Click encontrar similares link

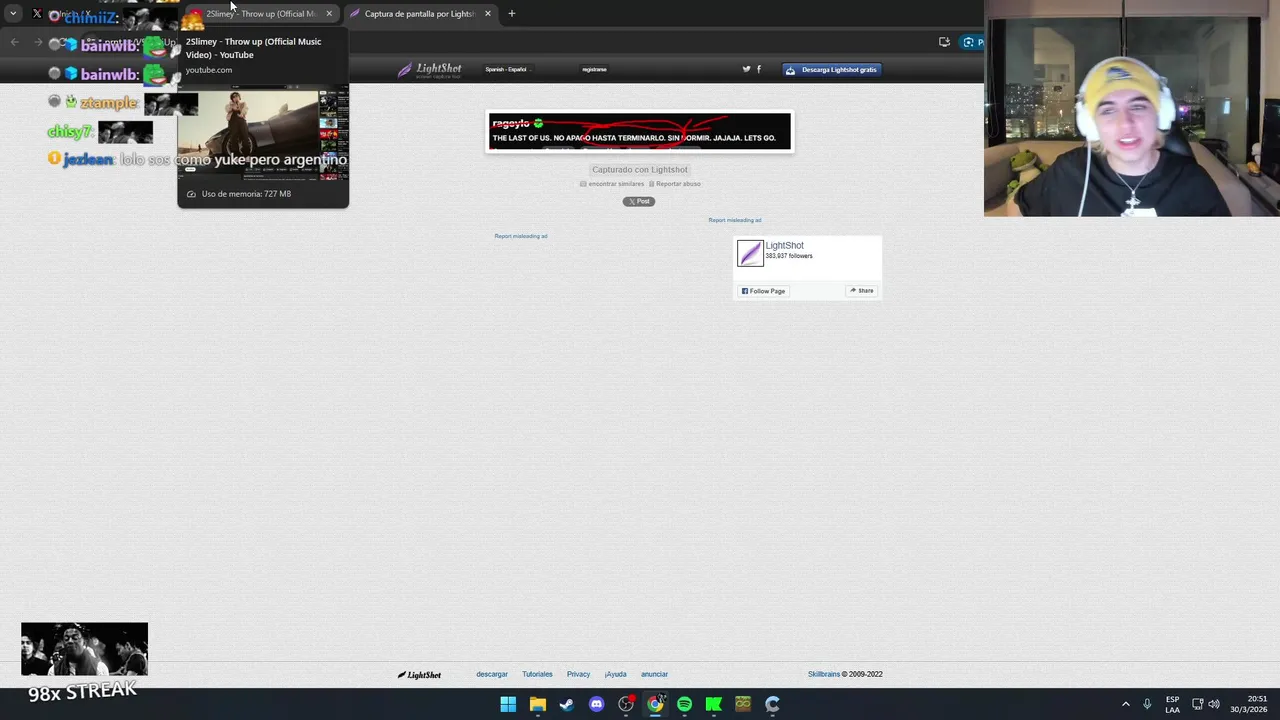coord(612,184)
